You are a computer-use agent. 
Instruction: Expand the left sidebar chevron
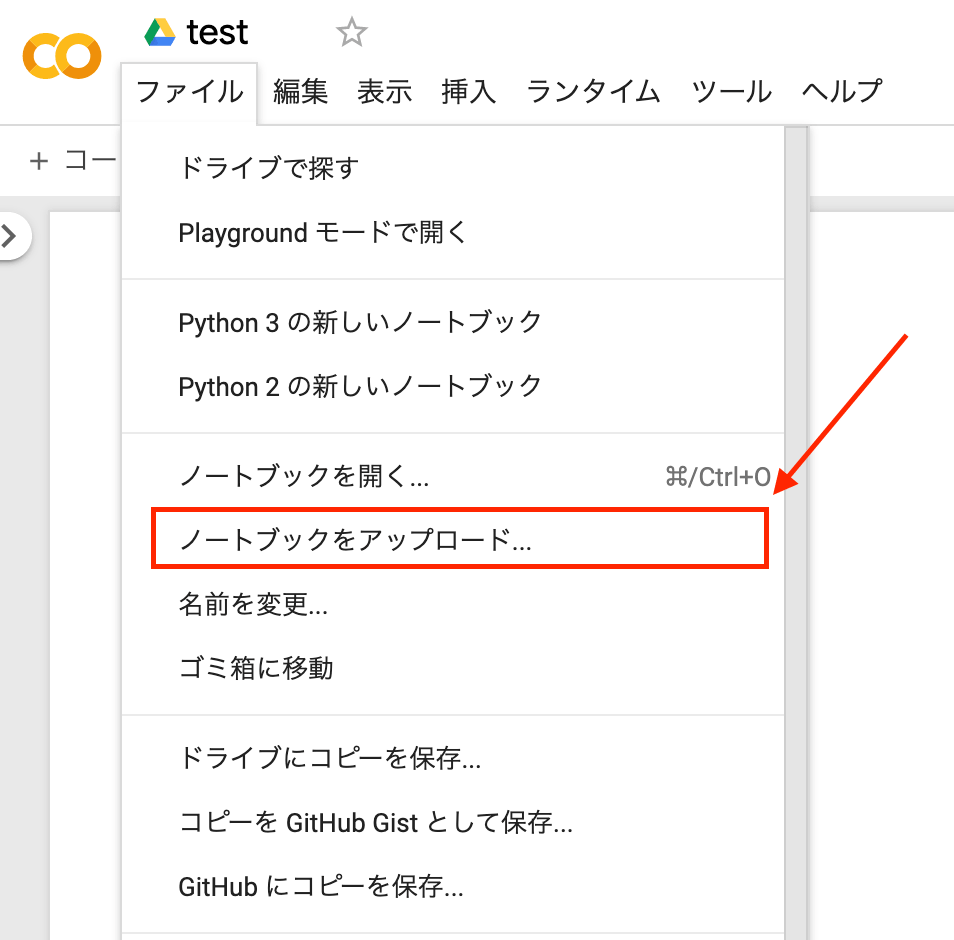point(11,236)
